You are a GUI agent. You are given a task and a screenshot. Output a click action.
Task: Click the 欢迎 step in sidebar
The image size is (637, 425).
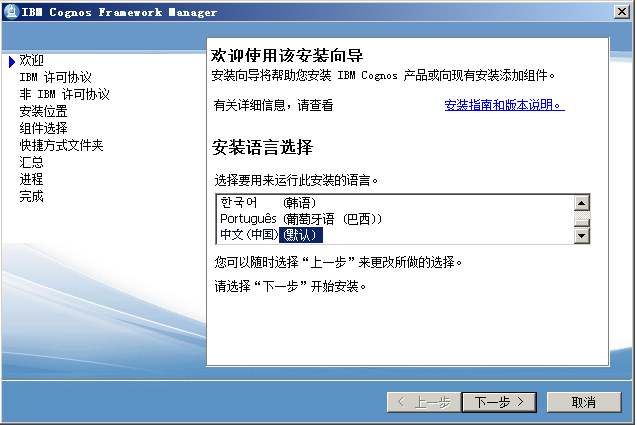[31, 61]
